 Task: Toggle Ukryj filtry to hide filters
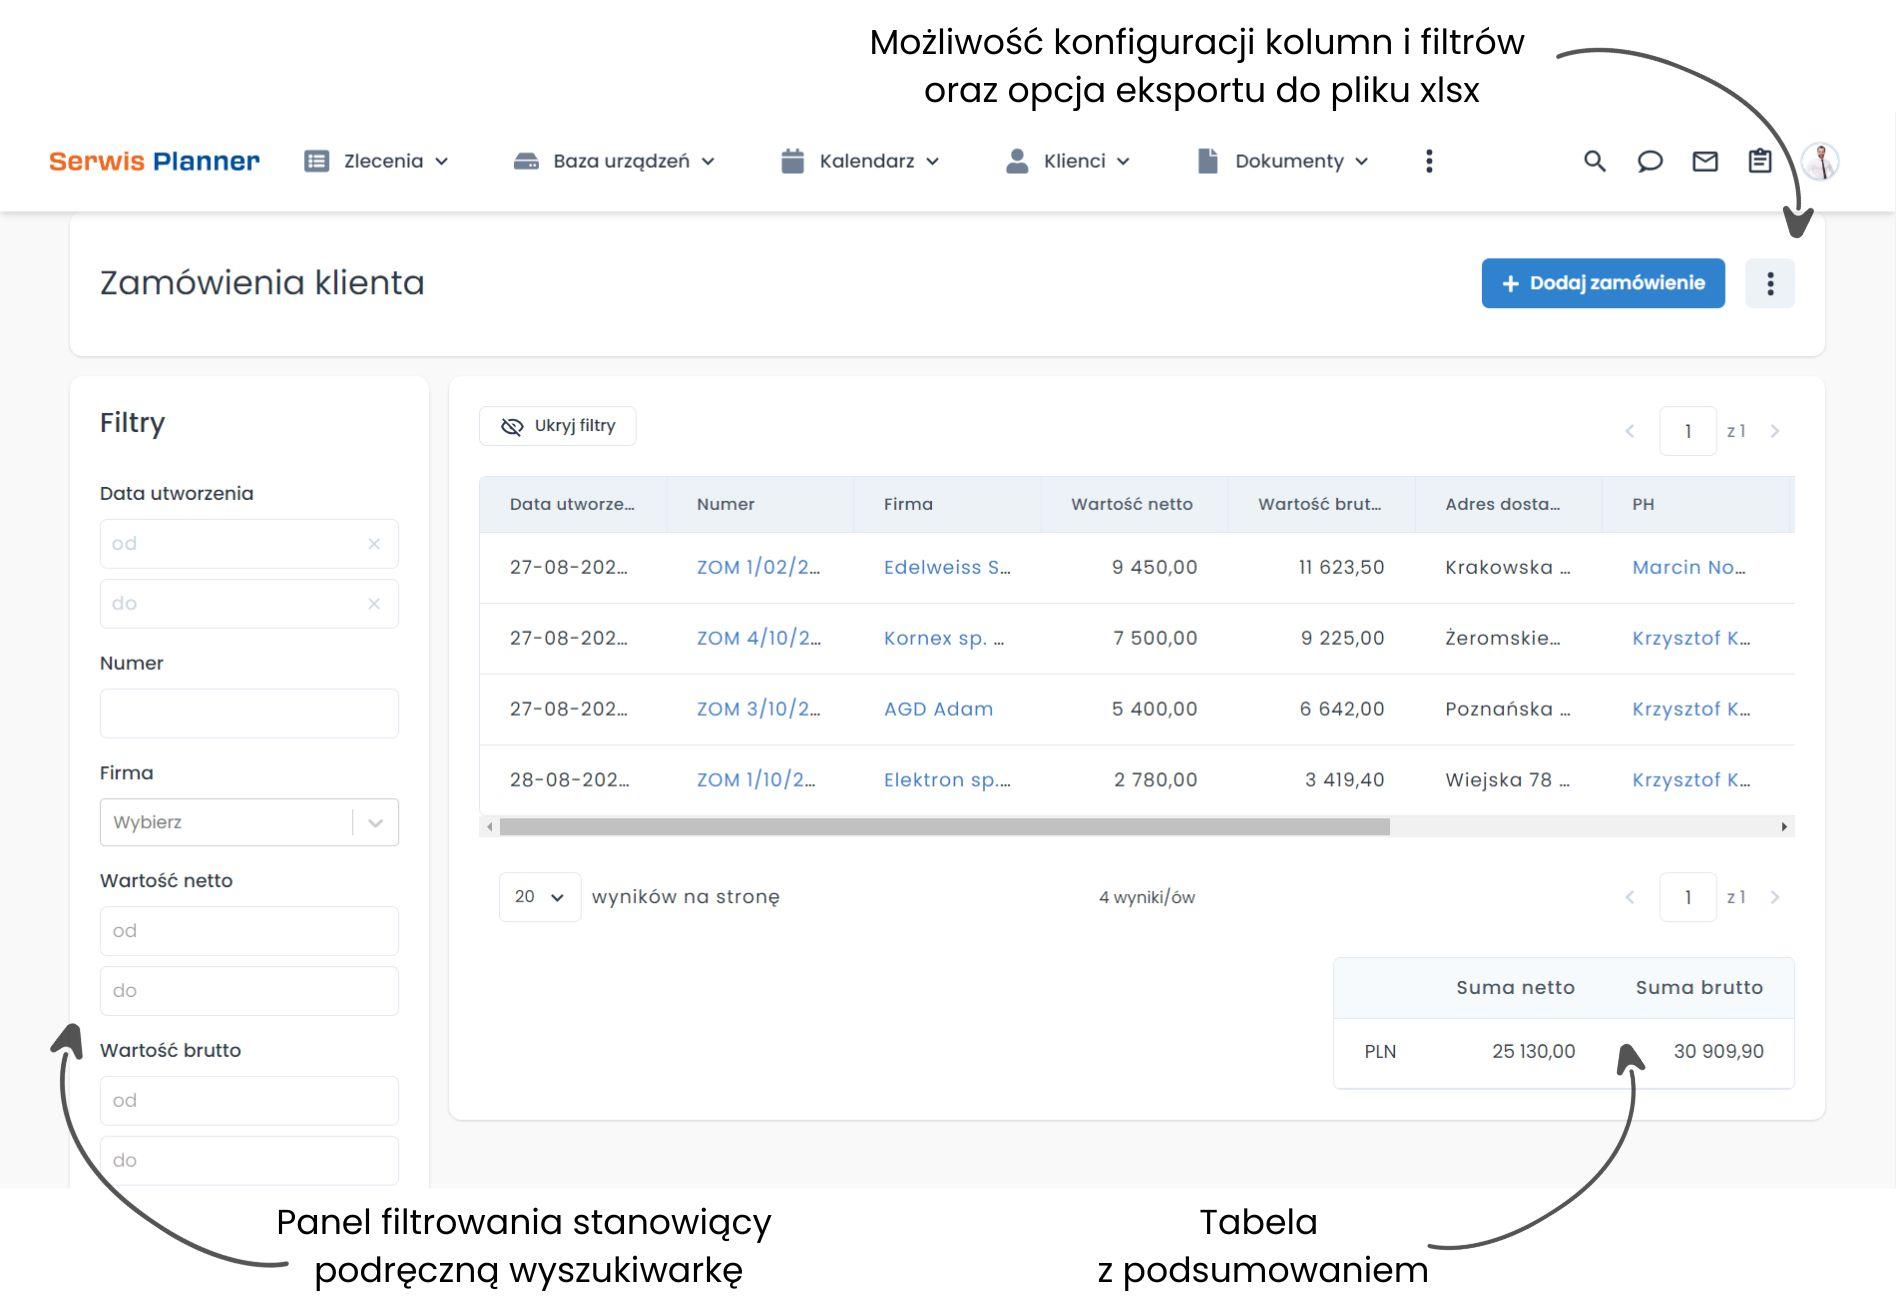pyautogui.click(x=558, y=426)
